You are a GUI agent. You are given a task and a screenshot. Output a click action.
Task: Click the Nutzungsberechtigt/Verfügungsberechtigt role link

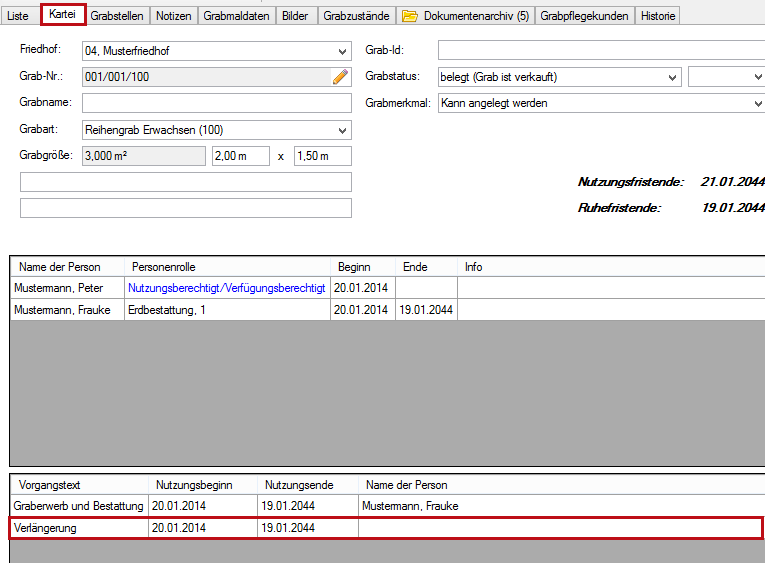point(227,288)
